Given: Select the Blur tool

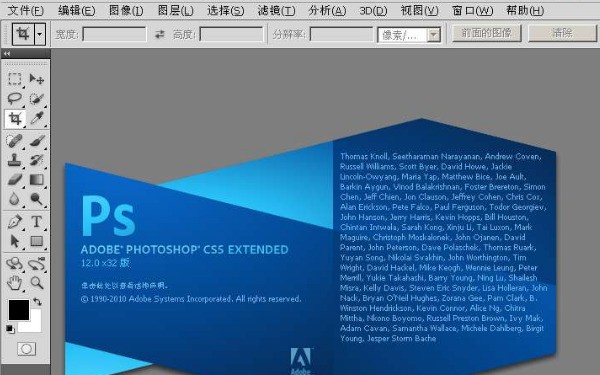Looking at the screenshot, I should [x=15, y=199].
